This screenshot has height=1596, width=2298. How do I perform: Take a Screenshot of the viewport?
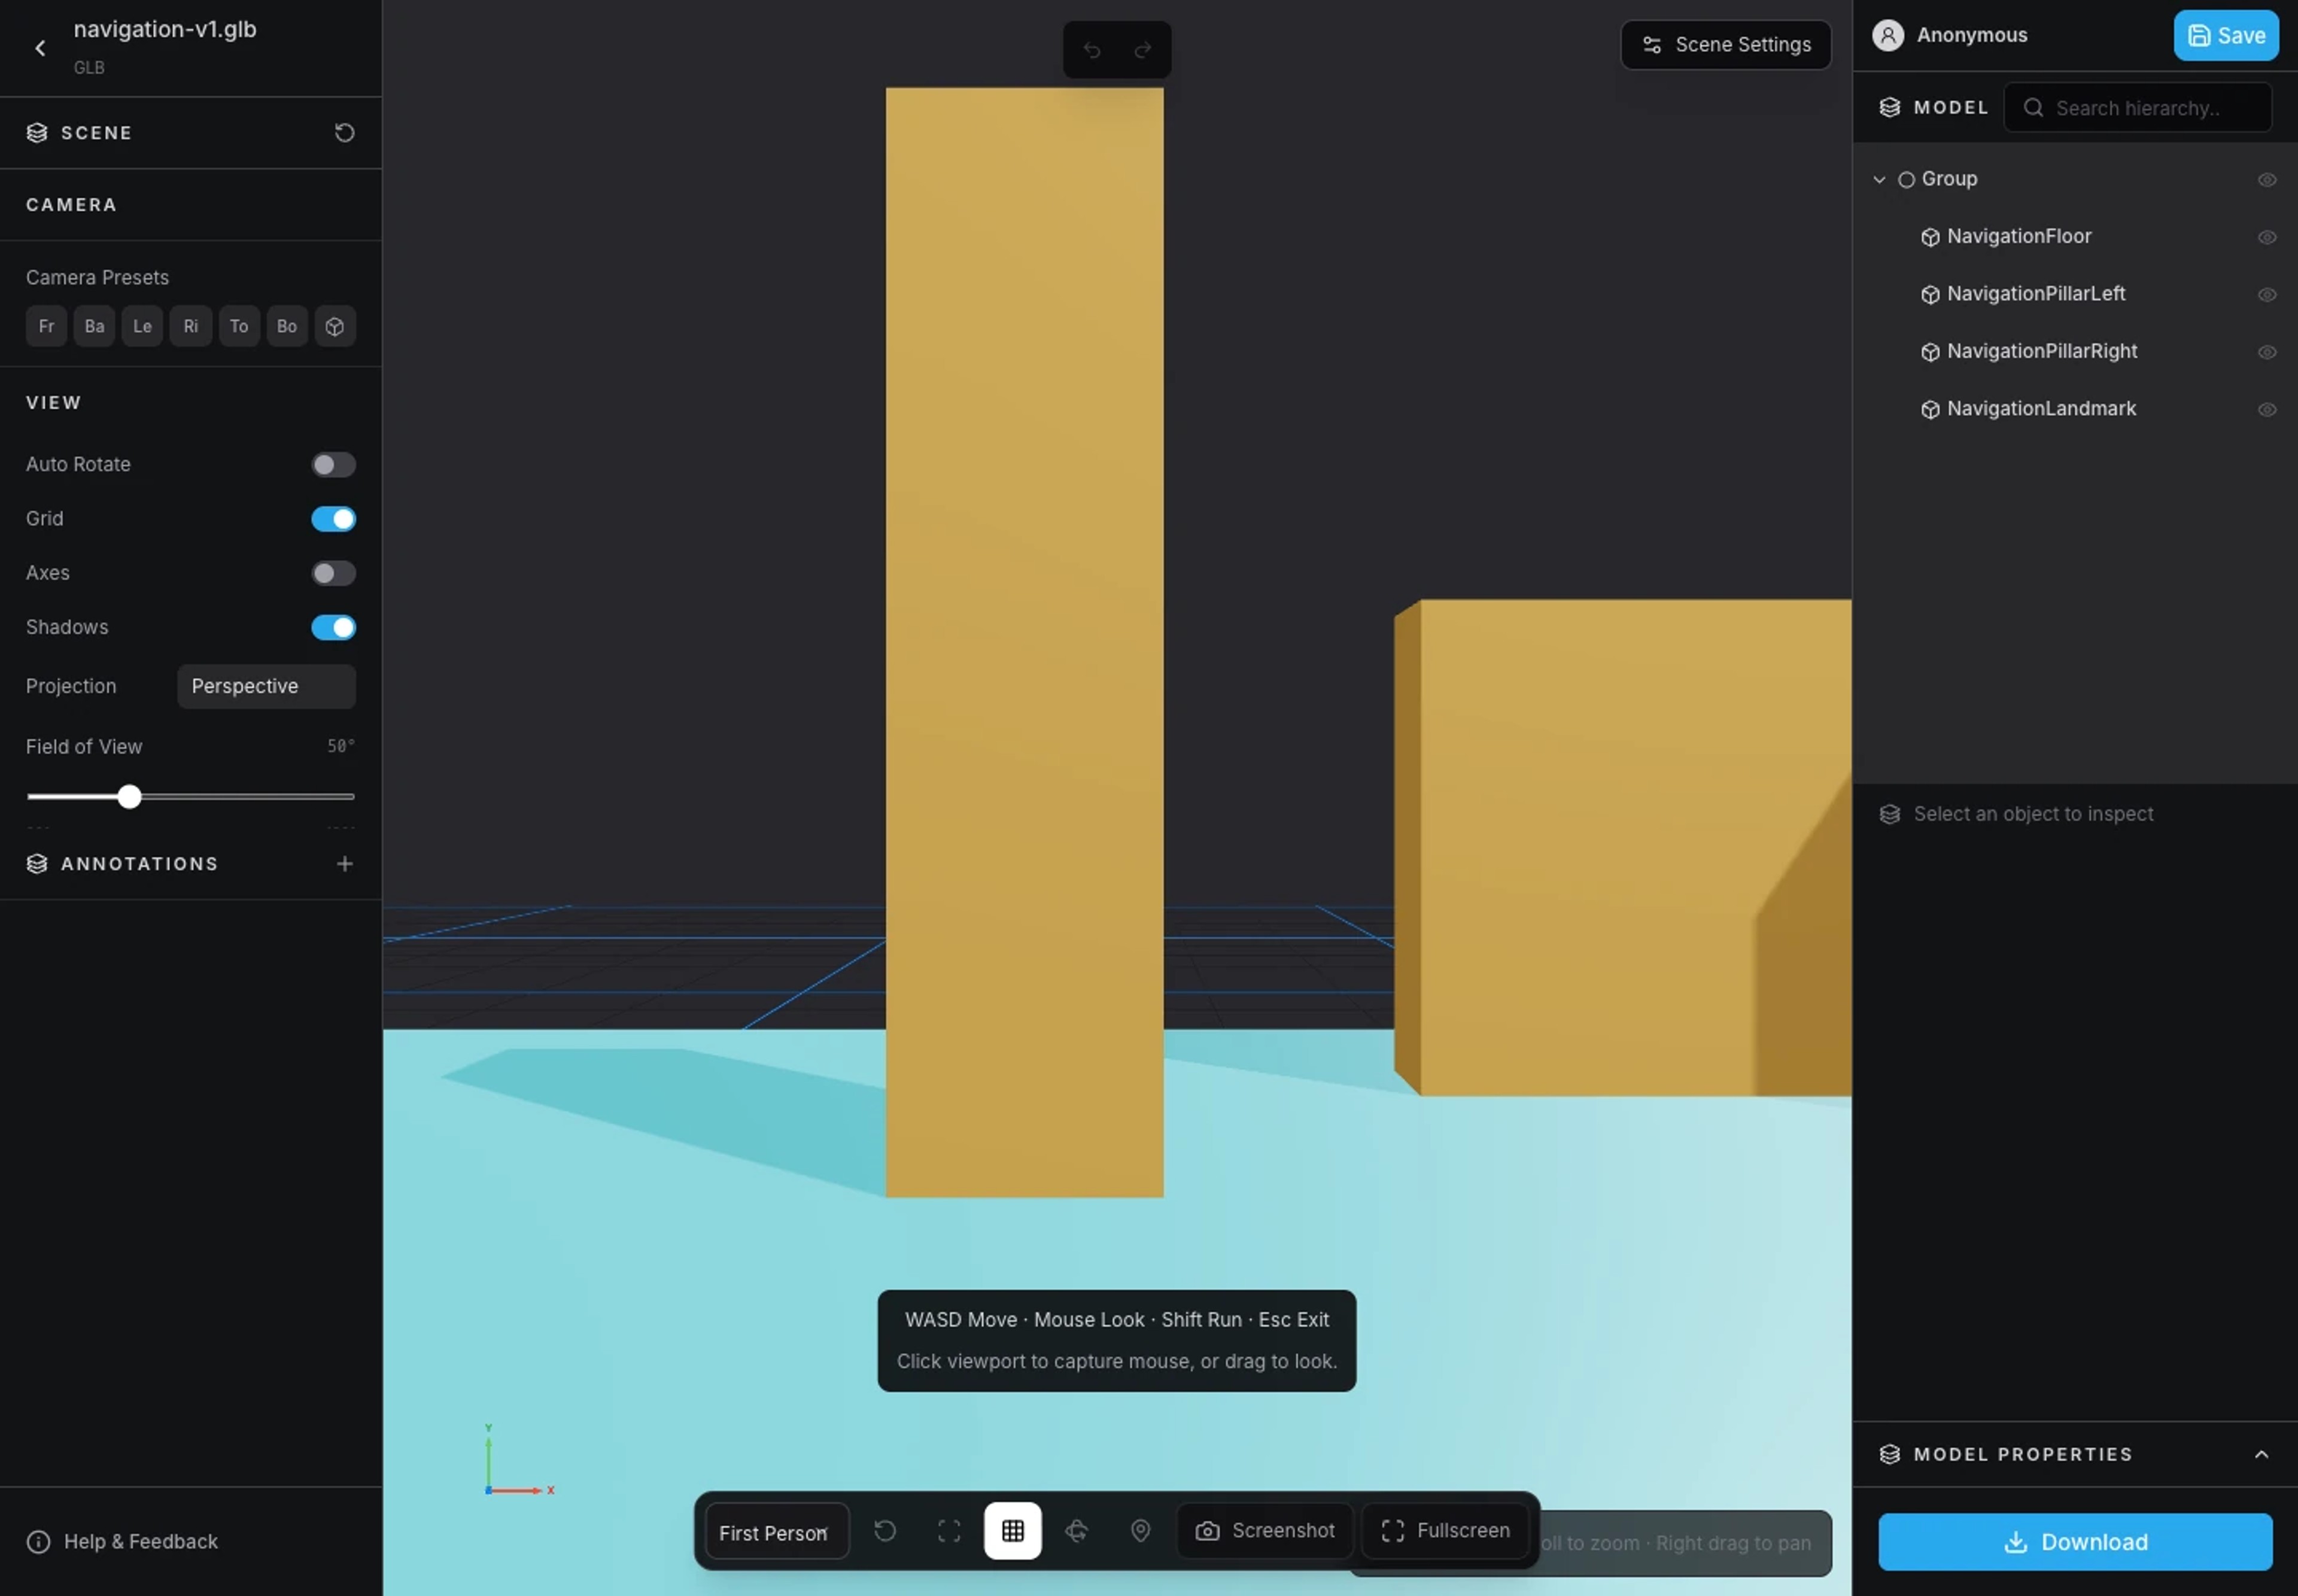1265,1530
